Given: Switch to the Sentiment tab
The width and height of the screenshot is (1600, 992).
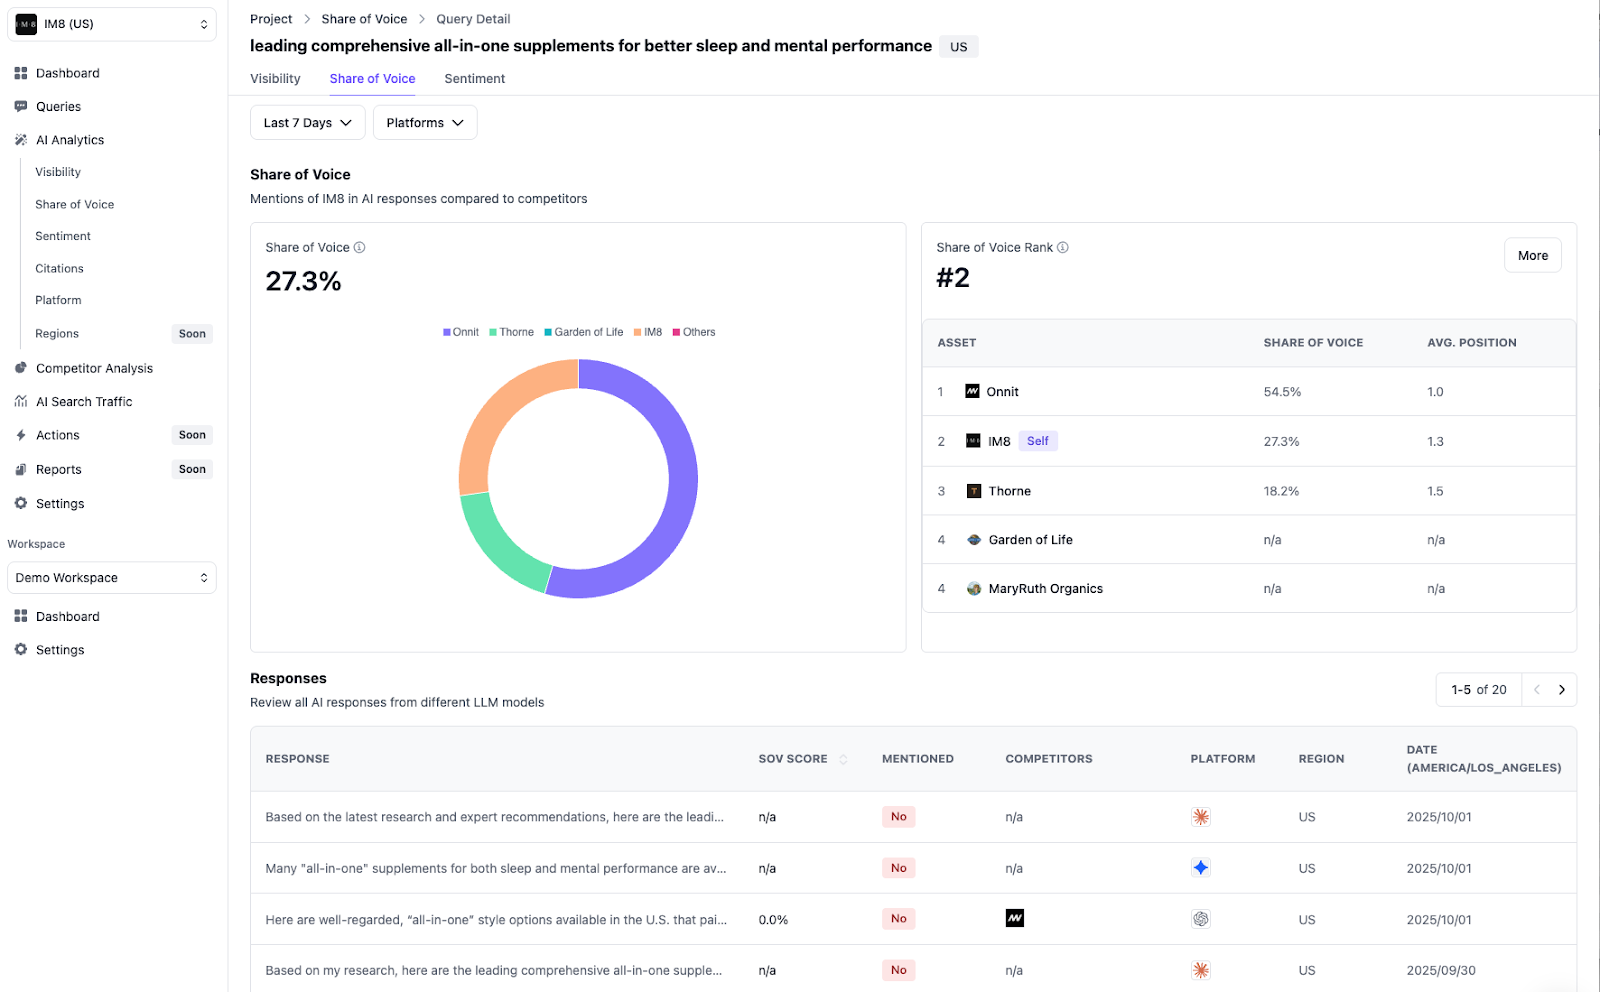Looking at the screenshot, I should pos(474,78).
